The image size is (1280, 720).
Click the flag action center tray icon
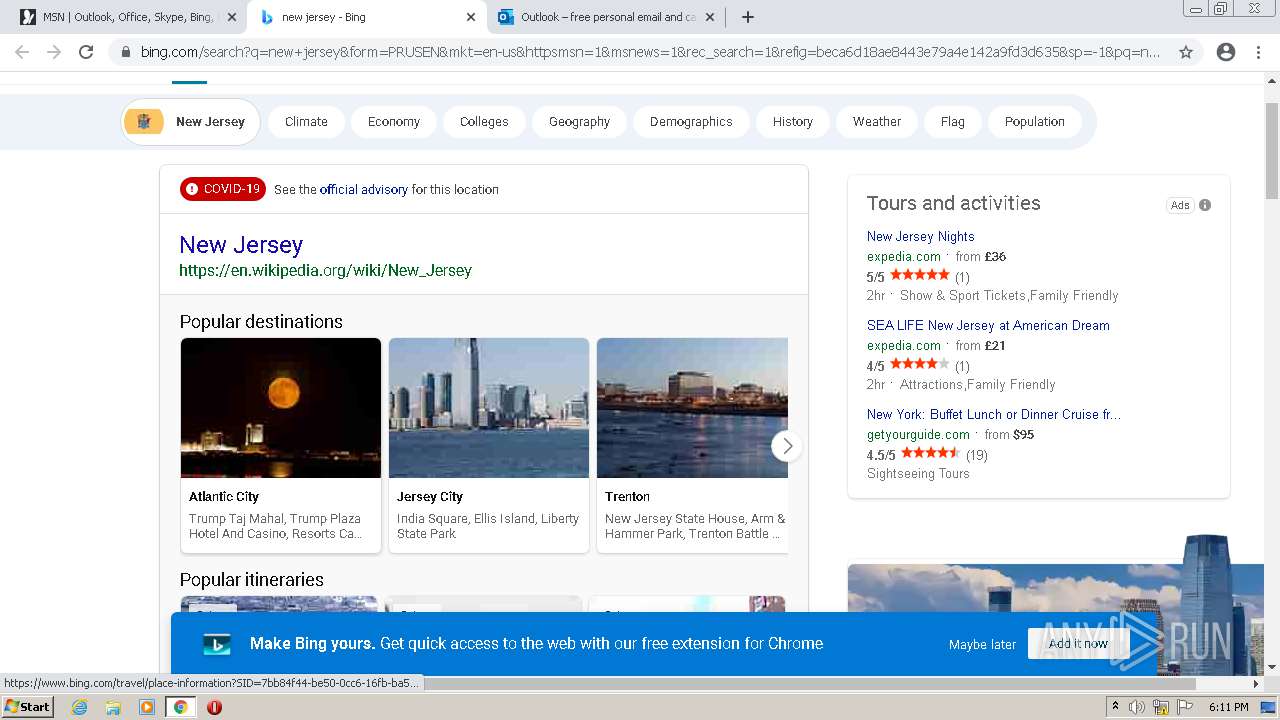[1185, 707]
